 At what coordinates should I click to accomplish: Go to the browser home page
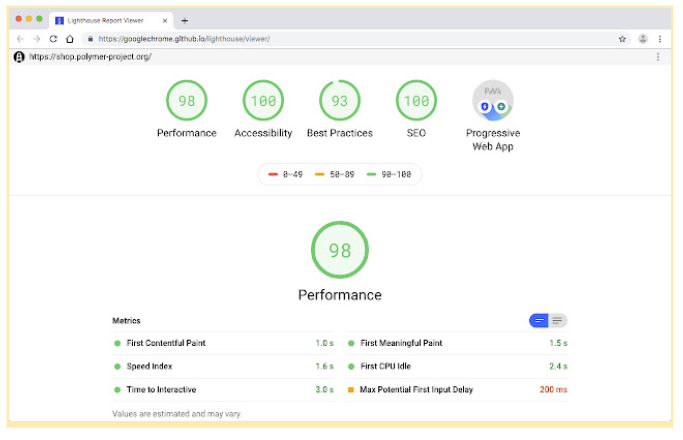(70, 39)
